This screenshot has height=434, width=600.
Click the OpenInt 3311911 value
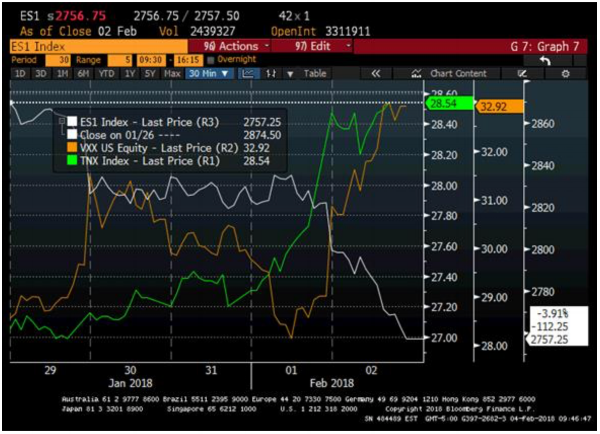click(348, 31)
